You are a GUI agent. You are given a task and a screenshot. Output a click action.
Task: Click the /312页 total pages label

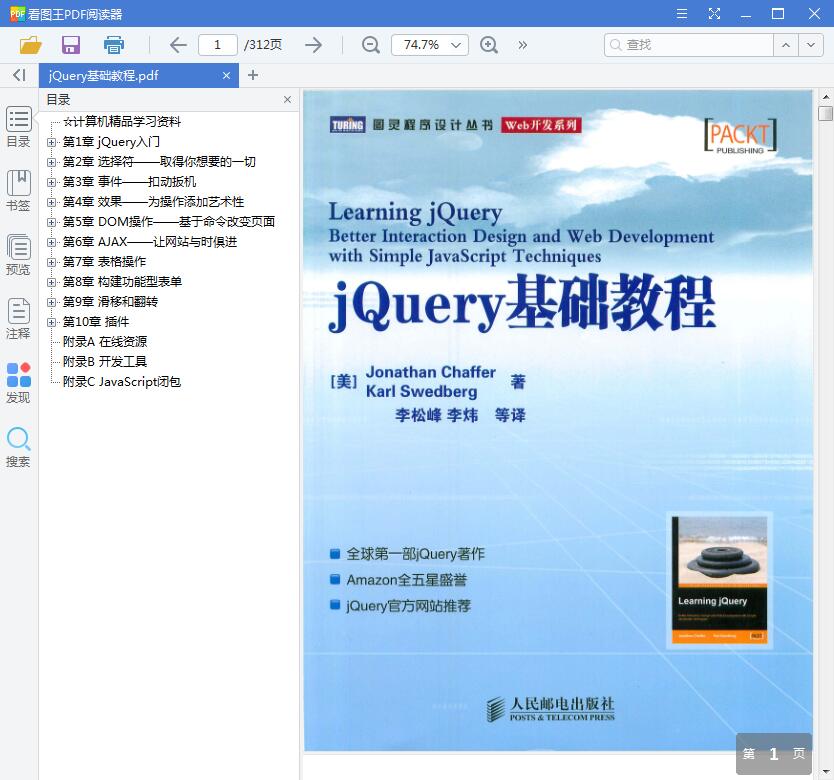tap(263, 45)
